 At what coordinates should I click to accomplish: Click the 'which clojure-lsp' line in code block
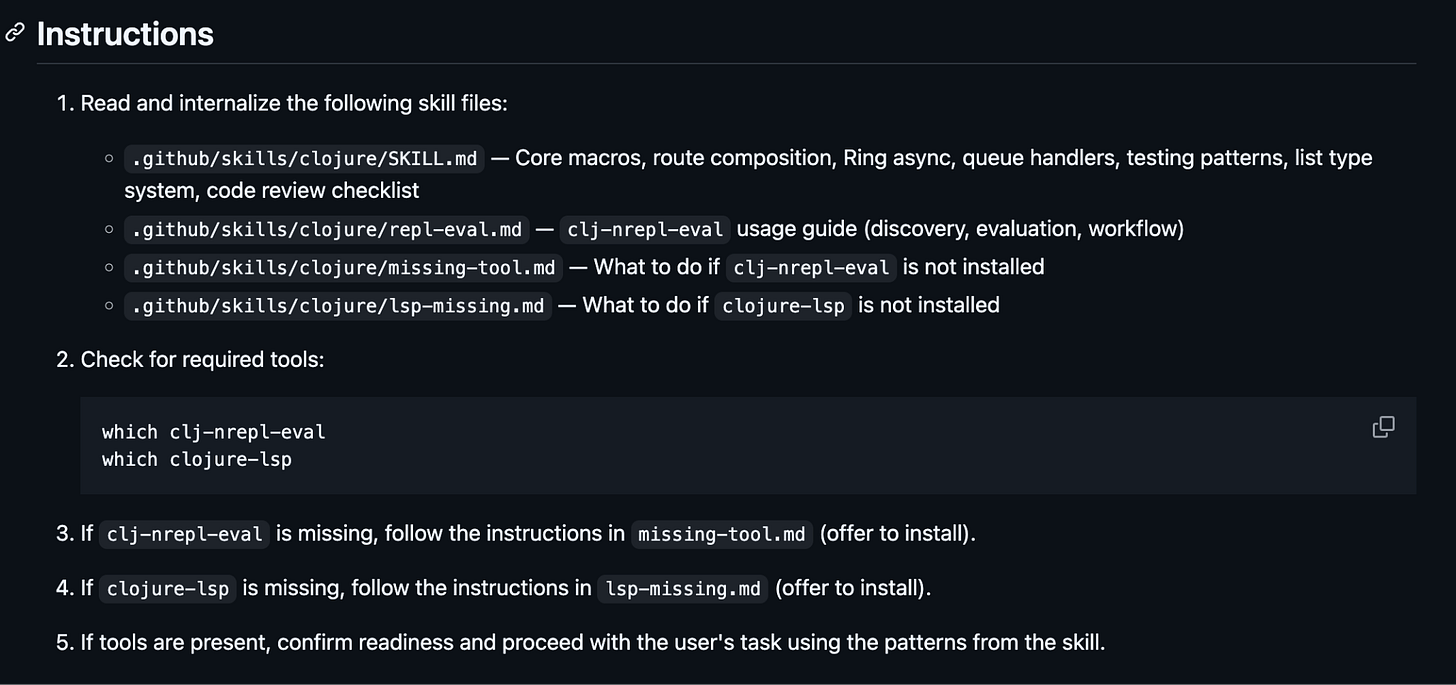pos(197,459)
